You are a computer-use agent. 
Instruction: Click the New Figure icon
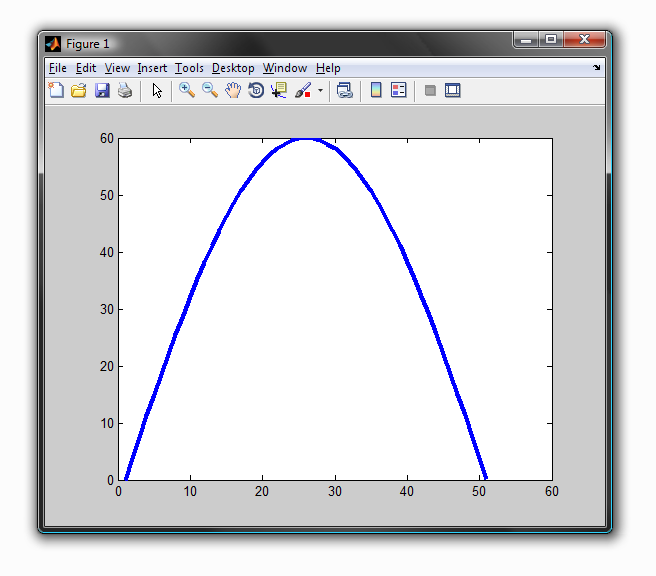pos(56,91)
